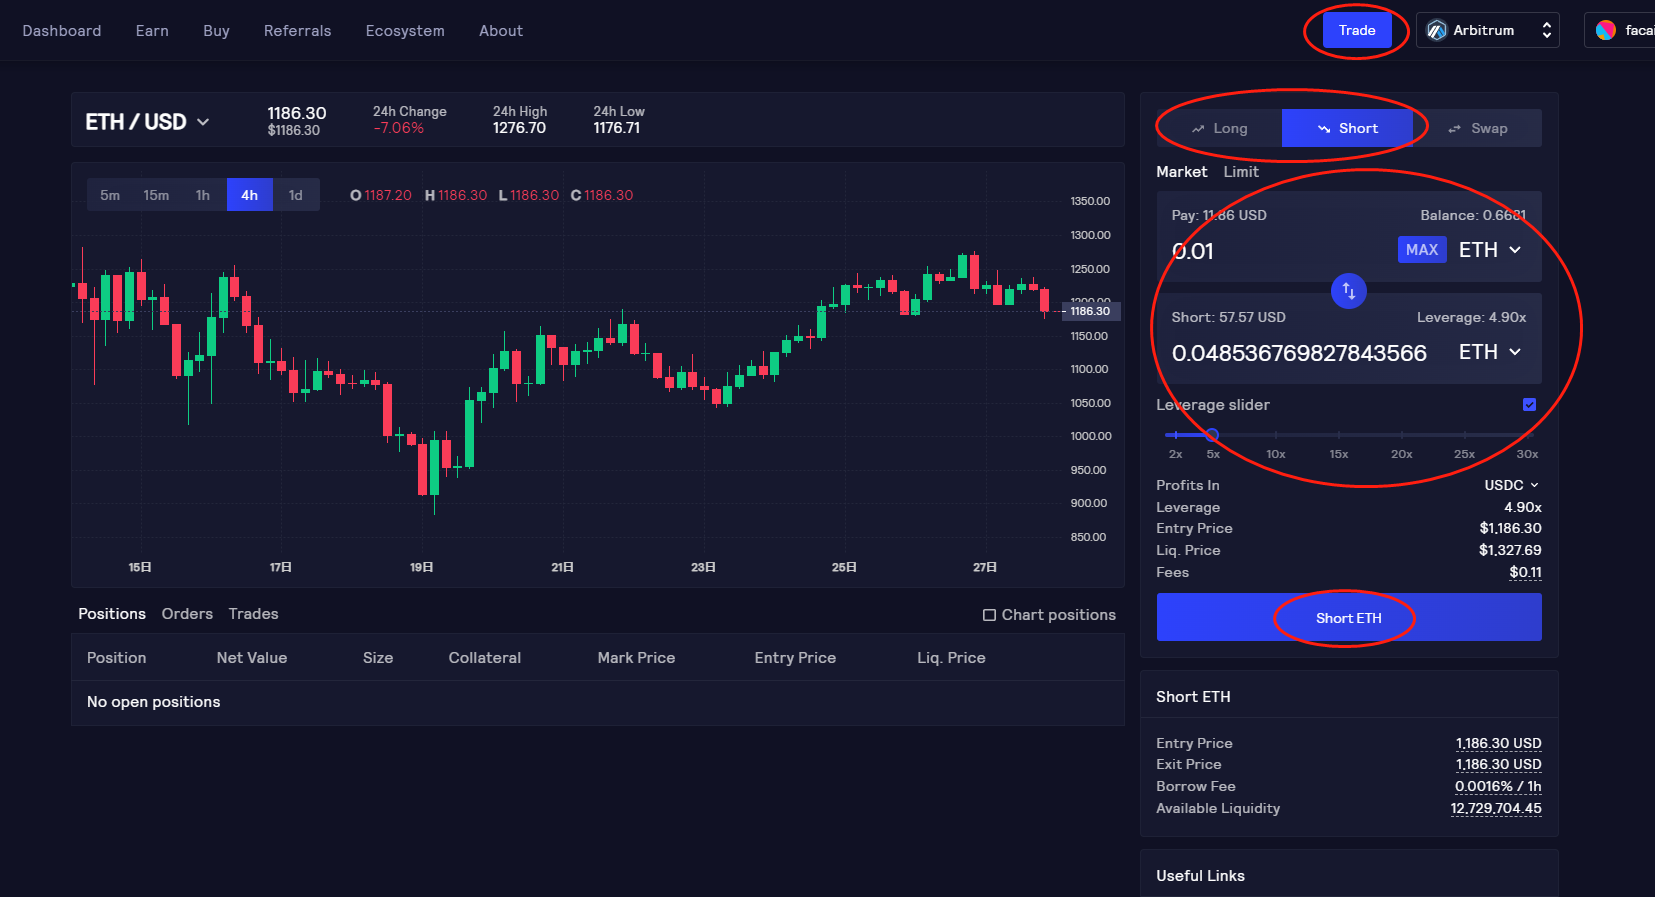
Task: Set leverage slider to 15x mark
Action: tap(1339, 435)
